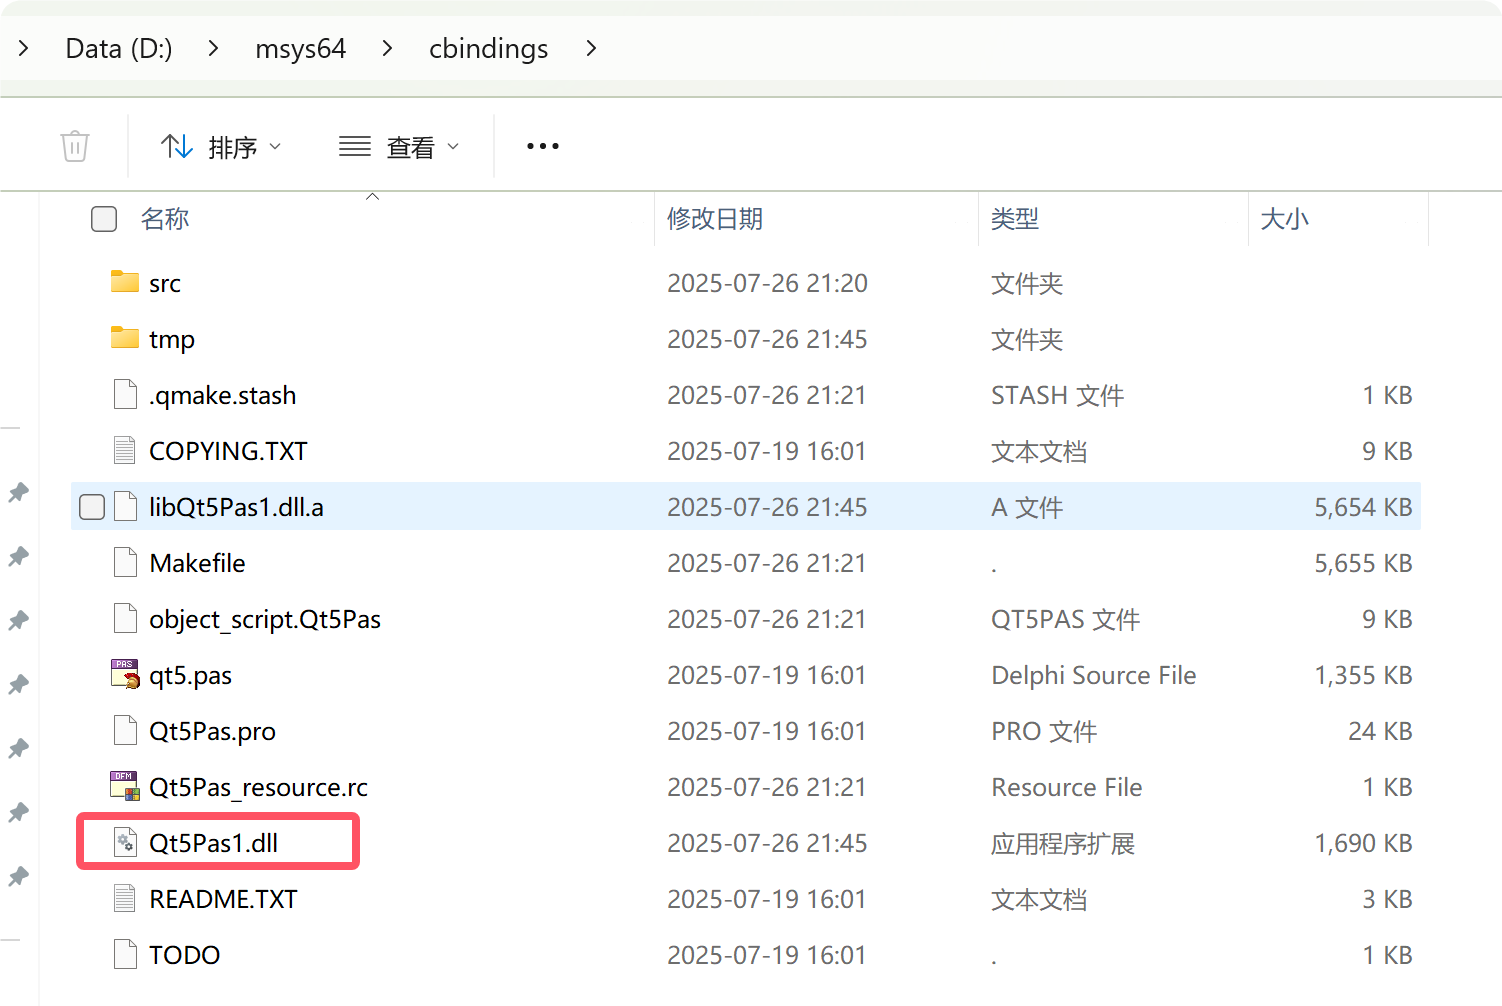Screen dimensions: 1502x1006
Task: Click the ascending sort caret above 名称 column
Action: [x=372, y=196]
